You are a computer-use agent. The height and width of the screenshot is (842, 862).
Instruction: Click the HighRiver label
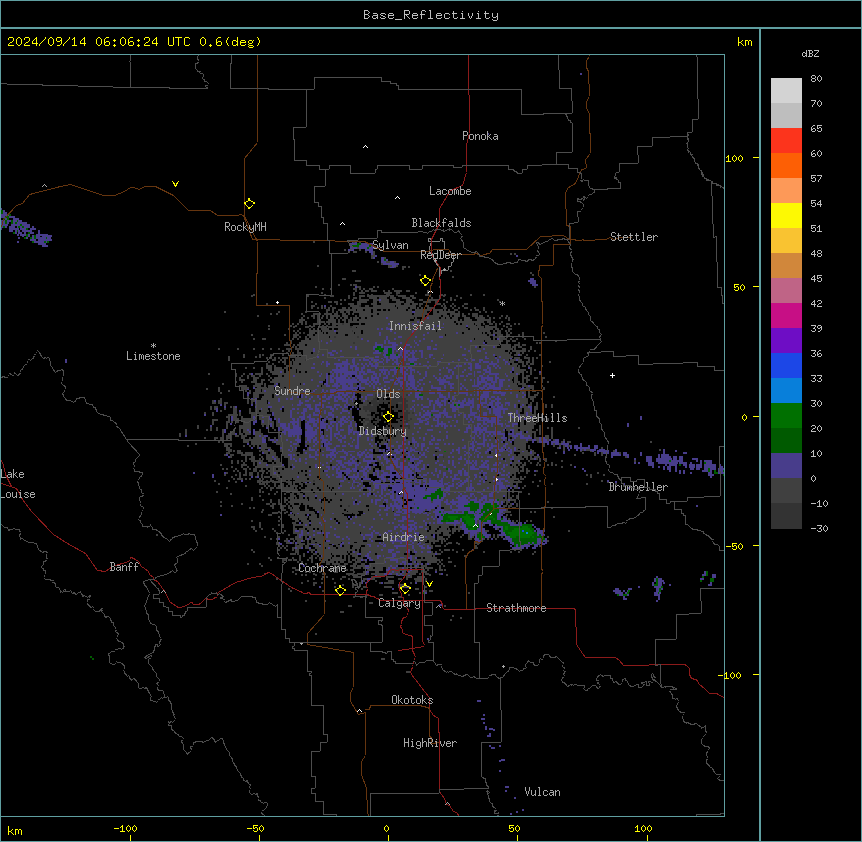[x=430, y=743]
